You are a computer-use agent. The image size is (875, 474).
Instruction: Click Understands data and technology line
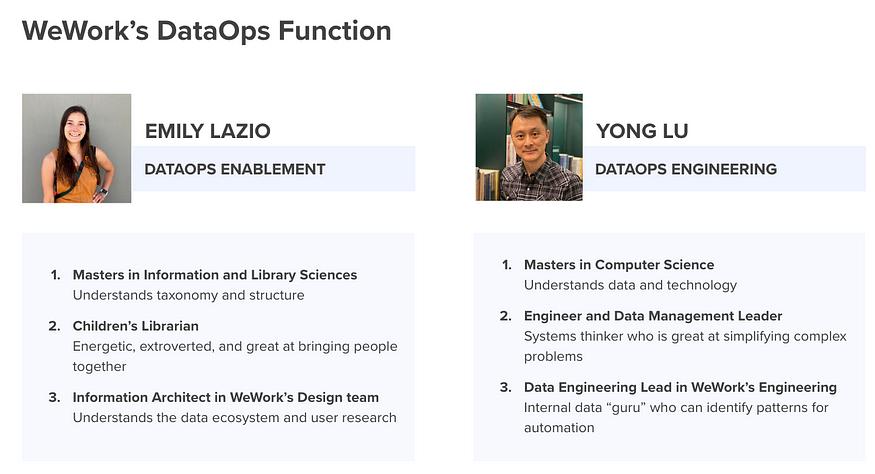point(630,285)
